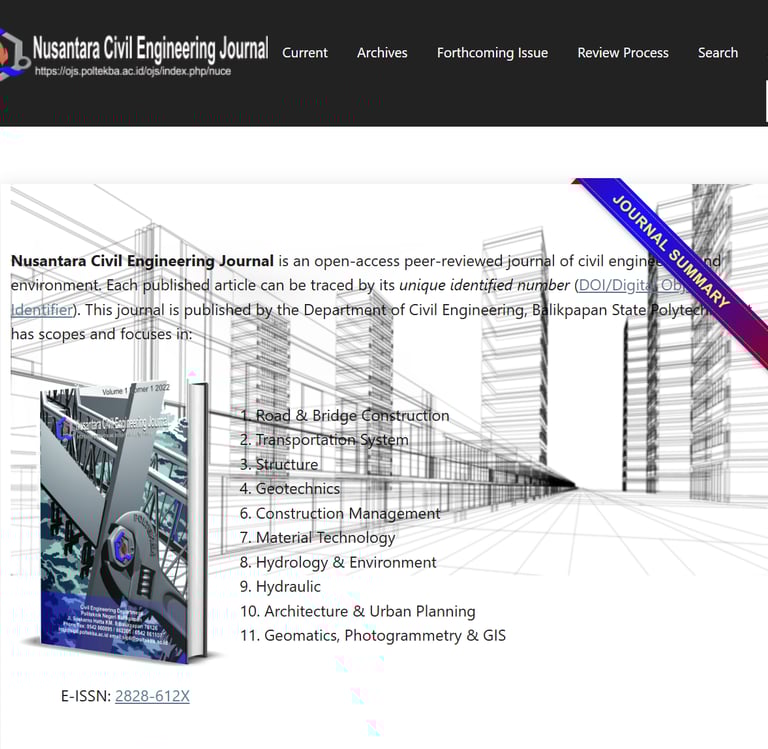This screenshot has width=768, height=749.
Task: Open the Current issue menu item
Action: coord(305,53)
